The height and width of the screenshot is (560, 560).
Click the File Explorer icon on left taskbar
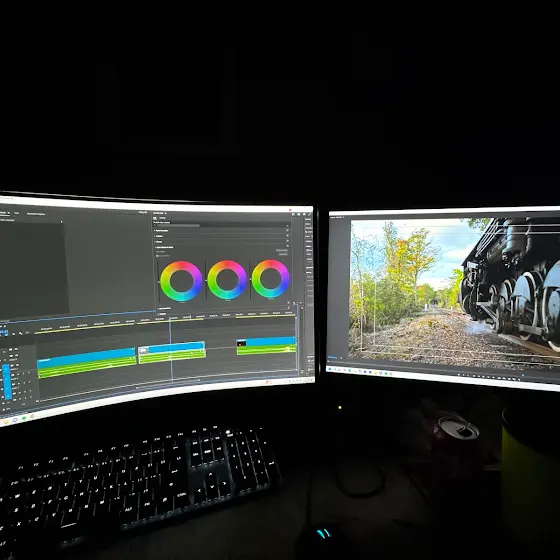tap(6, 422)
